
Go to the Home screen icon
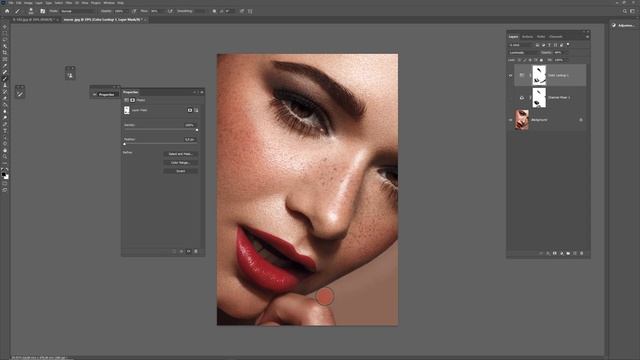tap(7, 11)
